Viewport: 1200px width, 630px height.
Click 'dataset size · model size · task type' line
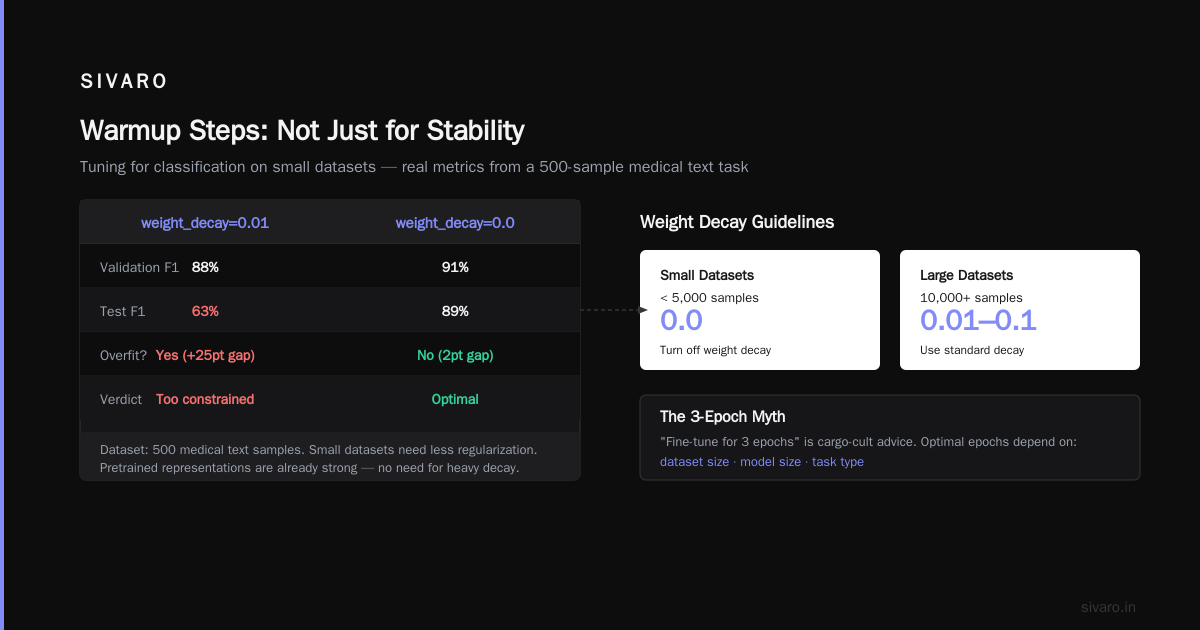tap(762, 462)
